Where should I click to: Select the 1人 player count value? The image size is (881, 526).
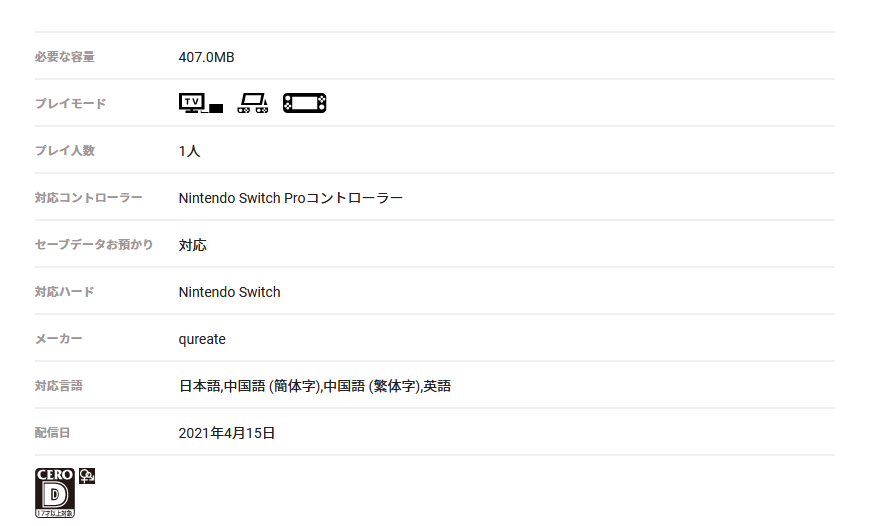(x=189, y=151)
